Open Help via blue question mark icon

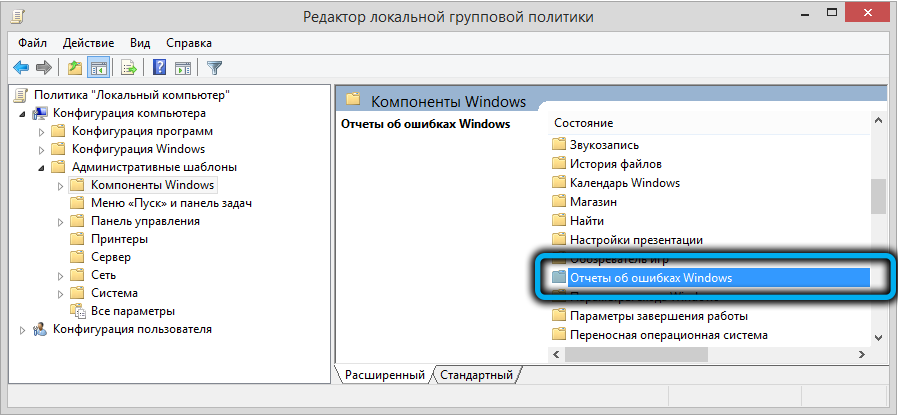pos(159,68)
